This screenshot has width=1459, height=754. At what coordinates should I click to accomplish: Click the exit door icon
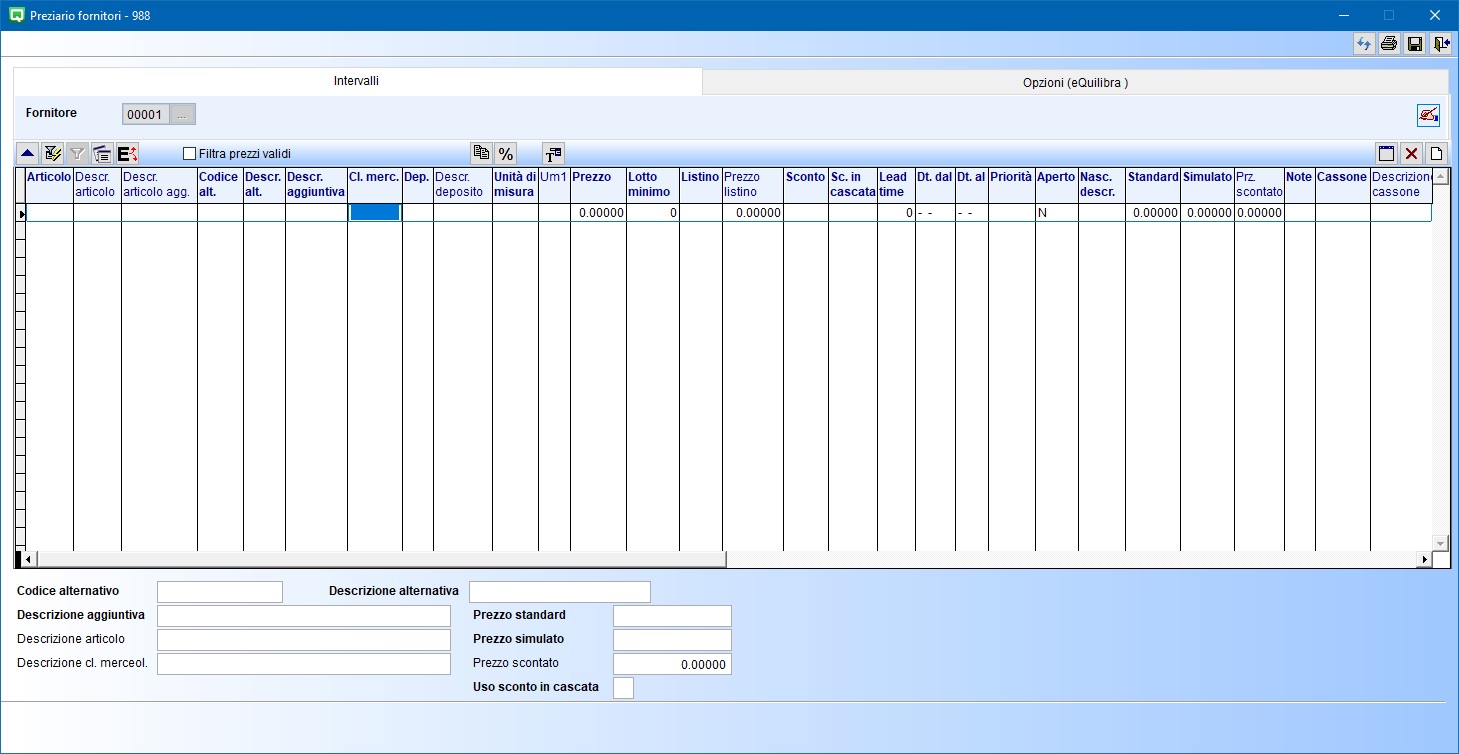[1440, 44]
